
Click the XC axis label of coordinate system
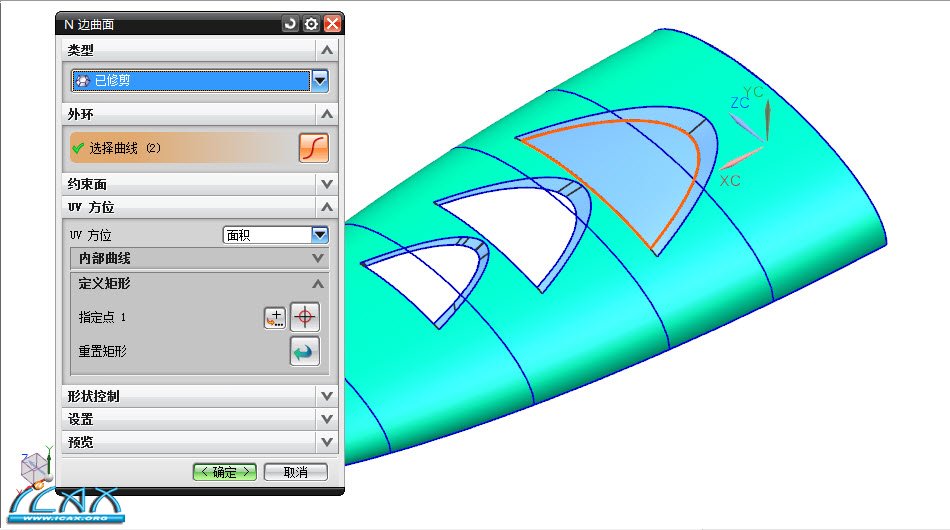click(729, 181)
